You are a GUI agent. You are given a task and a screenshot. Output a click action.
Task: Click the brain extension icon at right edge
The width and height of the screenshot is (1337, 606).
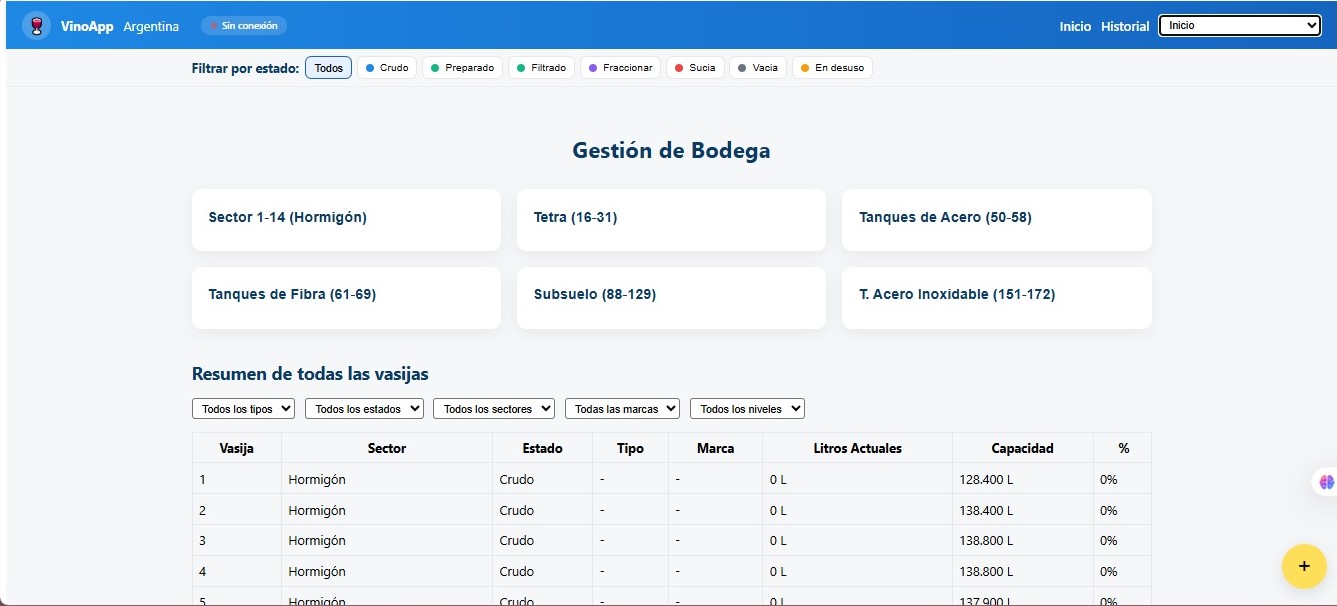(x=1326, y=482)
